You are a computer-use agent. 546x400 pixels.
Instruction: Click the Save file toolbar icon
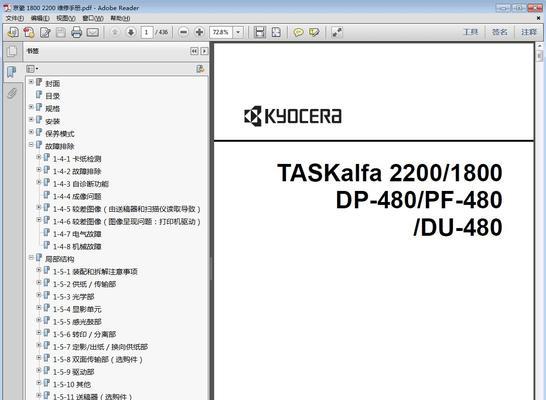61,32
